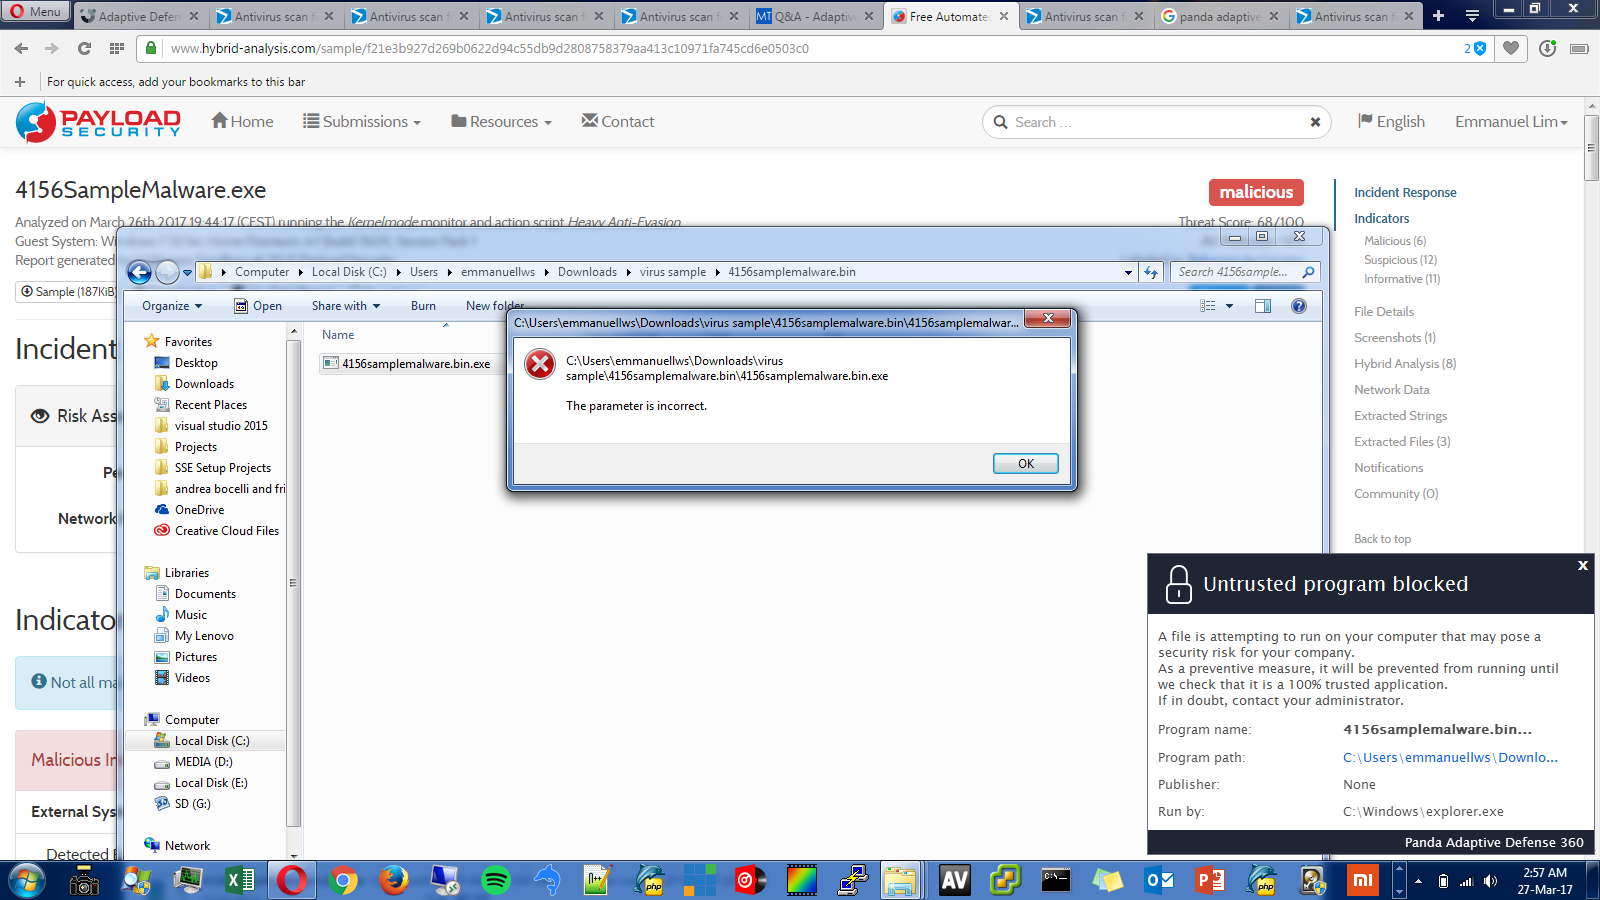Screen dimensions: 1600x900
Task: Close the Untrusted program blocked notification
Action: click(1583, 565)
